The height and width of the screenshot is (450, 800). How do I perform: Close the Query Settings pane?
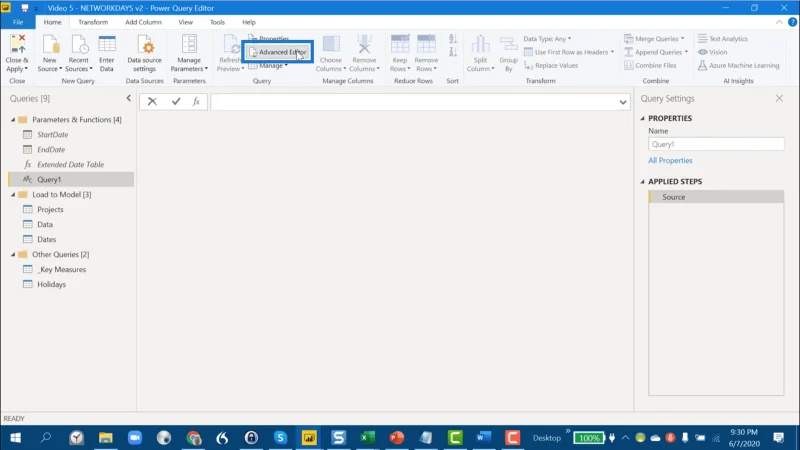779,98
